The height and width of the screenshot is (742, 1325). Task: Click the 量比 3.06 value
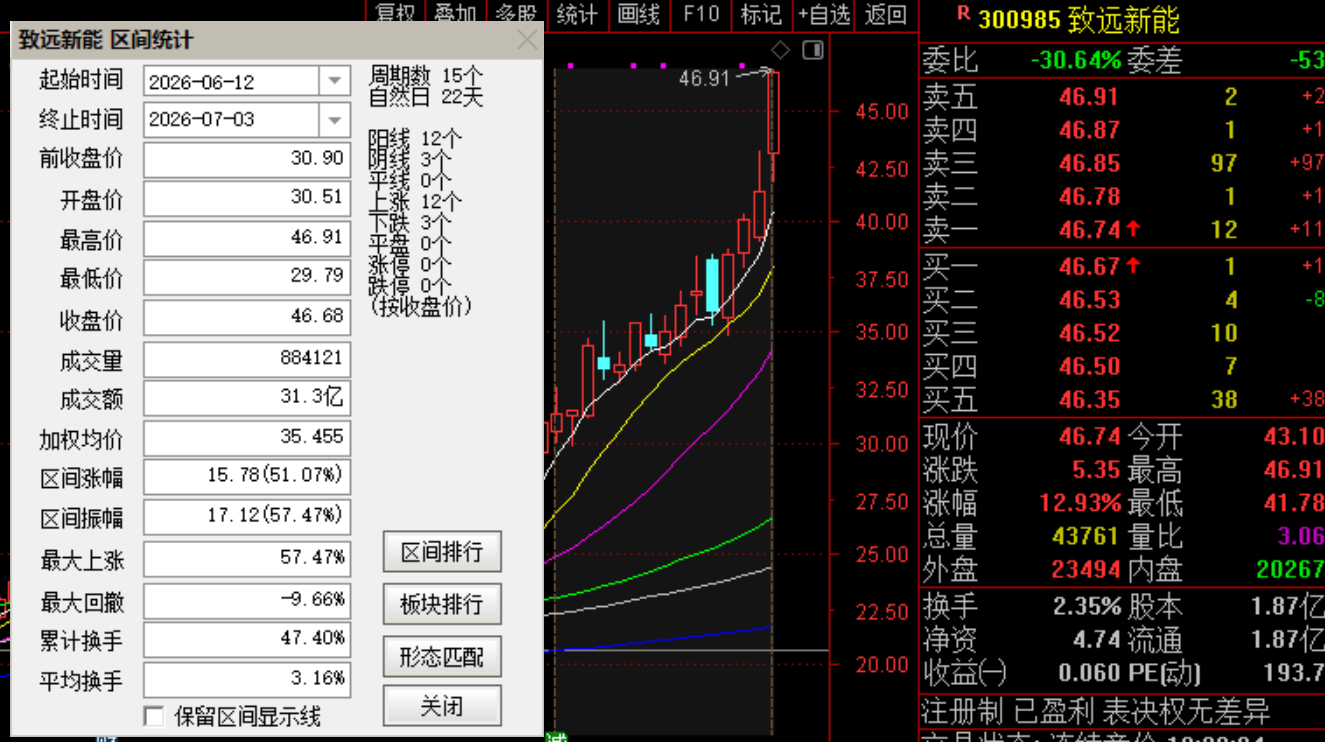[1300, 536]
